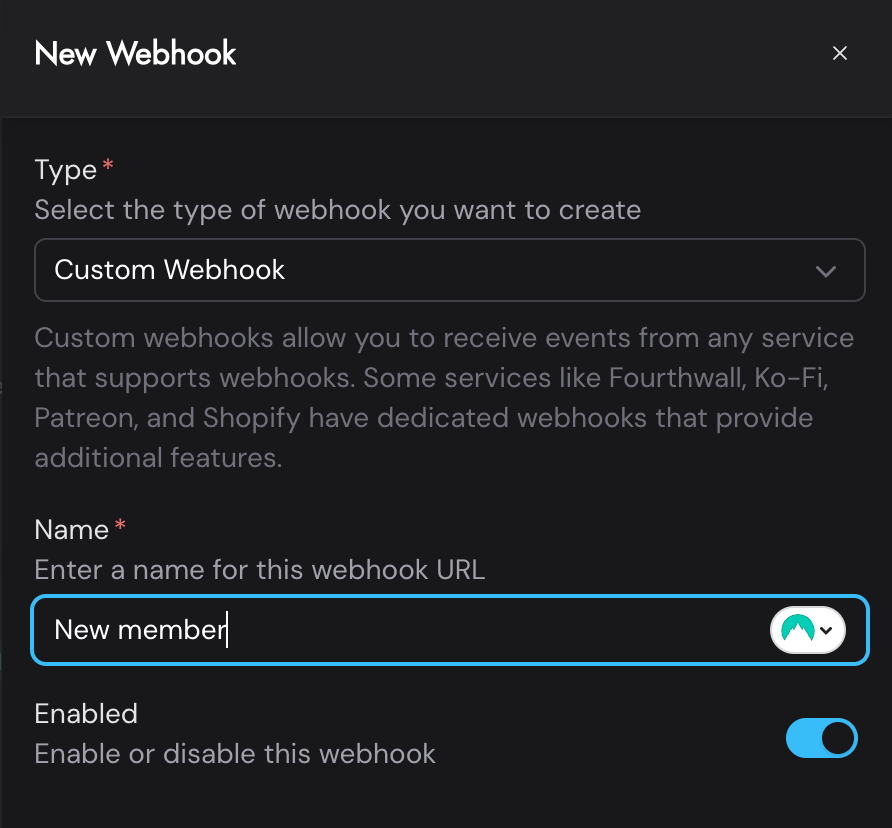The image size is (892, 828).
Task: Select the Type section heading
Action: [x=63, y=169]
